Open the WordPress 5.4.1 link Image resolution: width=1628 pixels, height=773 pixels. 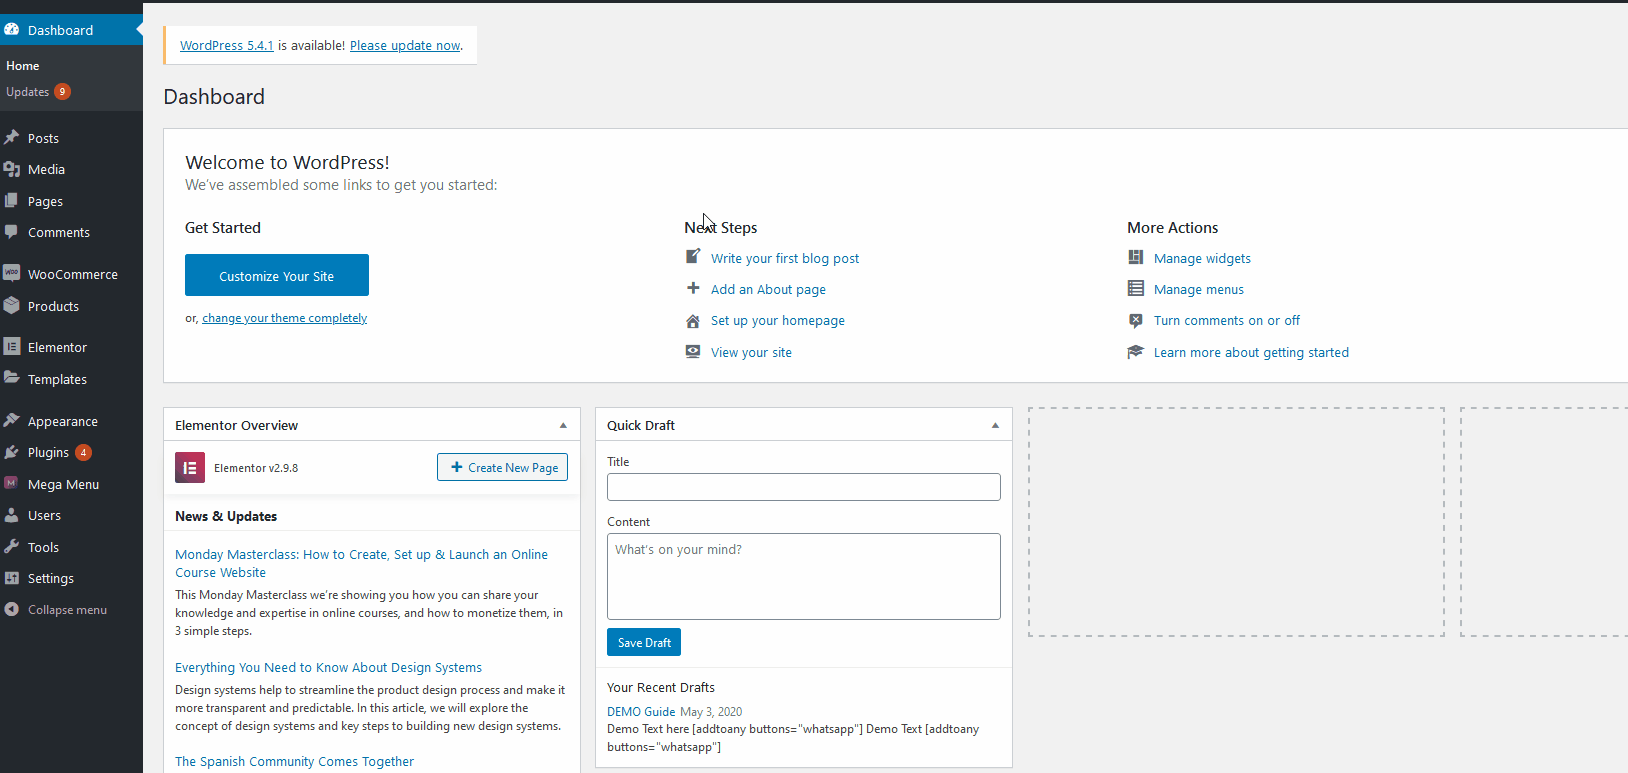tap(227, 46)
